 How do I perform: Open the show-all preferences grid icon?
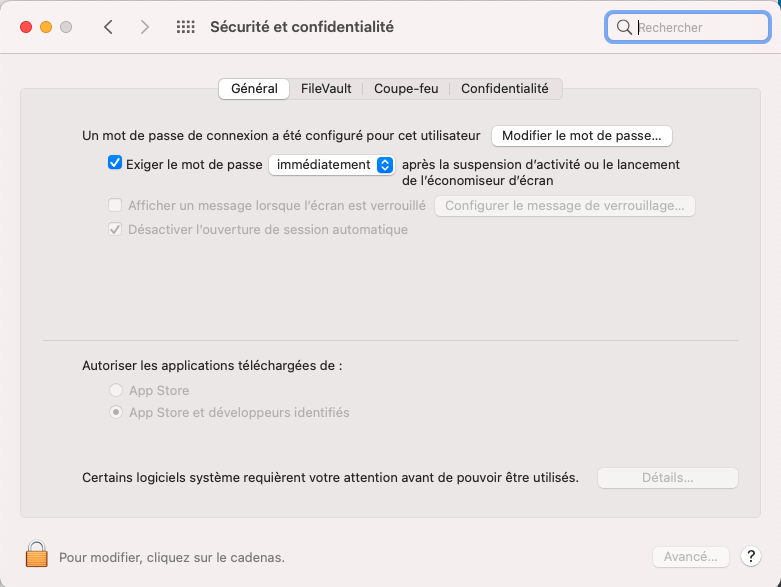(x=186, y=27)
